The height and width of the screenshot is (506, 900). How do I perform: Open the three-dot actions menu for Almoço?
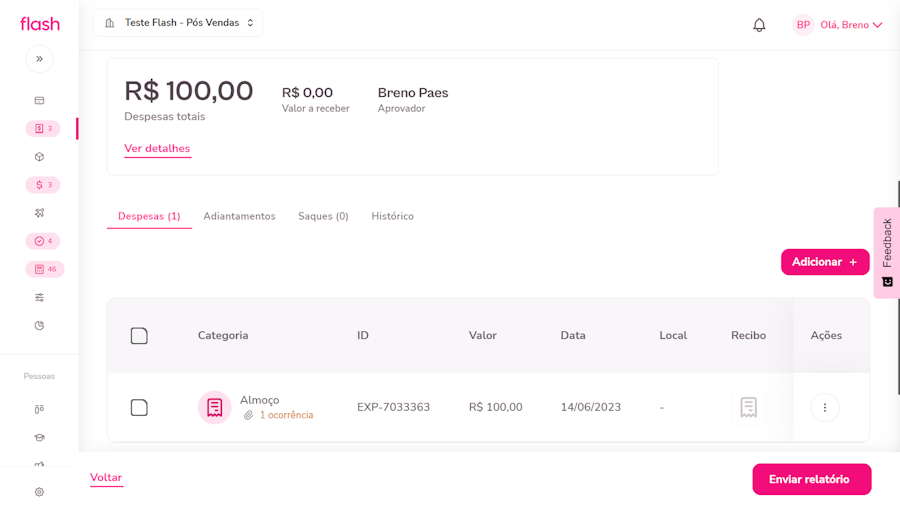pos(824,407)
